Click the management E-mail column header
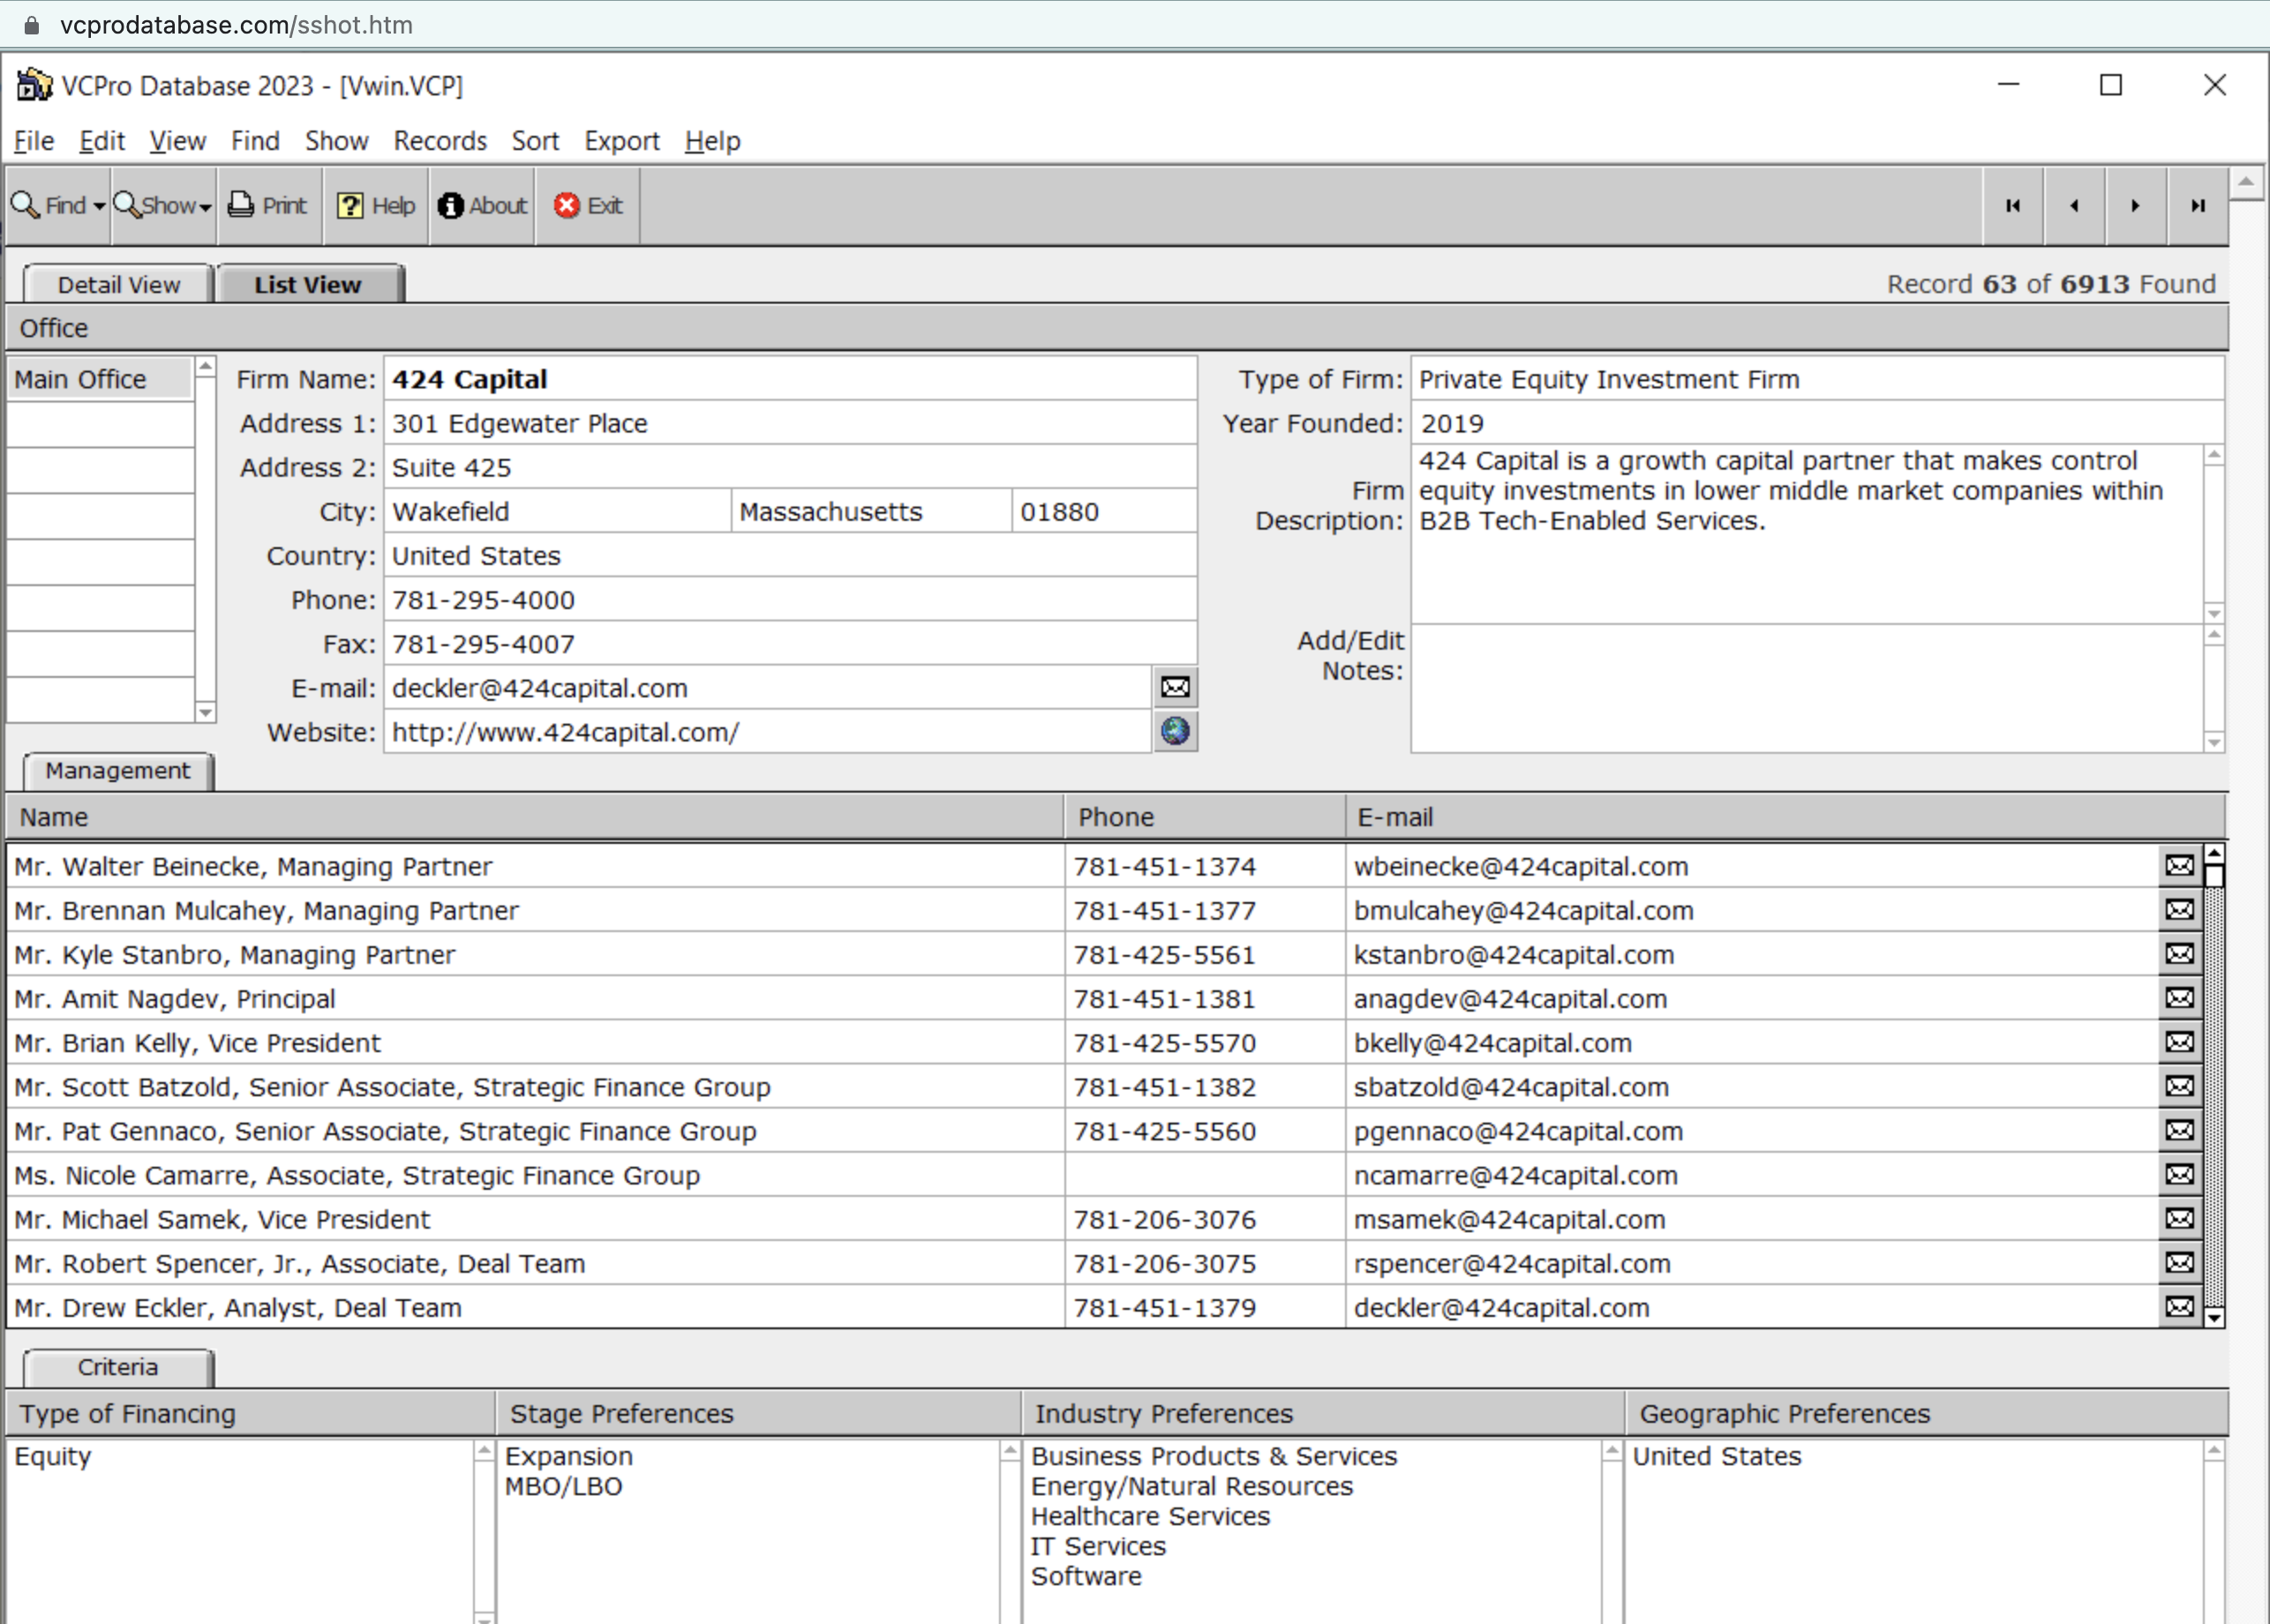 (x=1785, y=817)
